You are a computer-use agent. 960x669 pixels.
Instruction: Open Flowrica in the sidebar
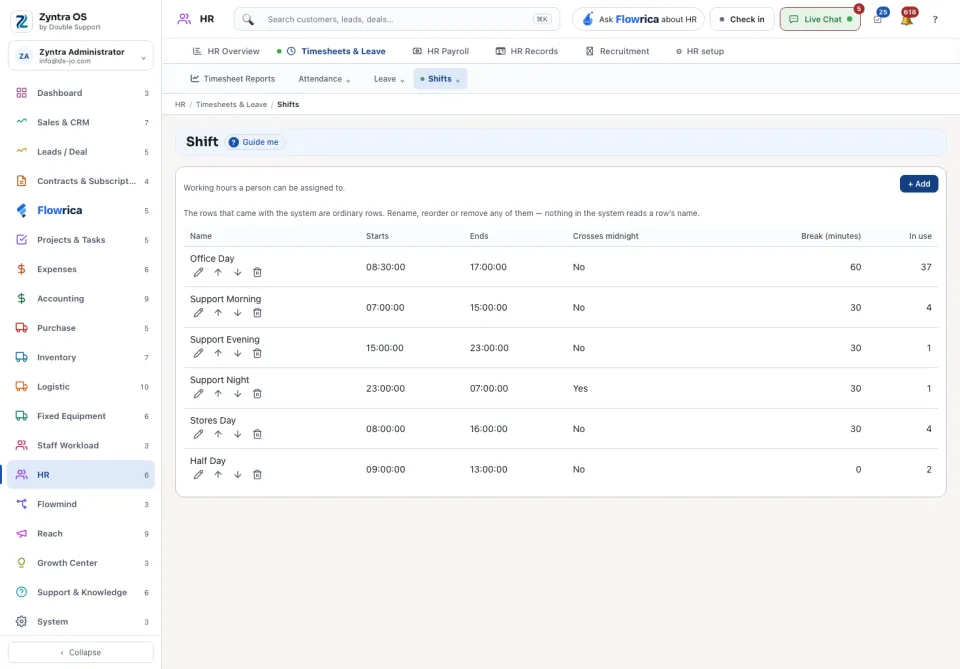(x=81, y=210)
